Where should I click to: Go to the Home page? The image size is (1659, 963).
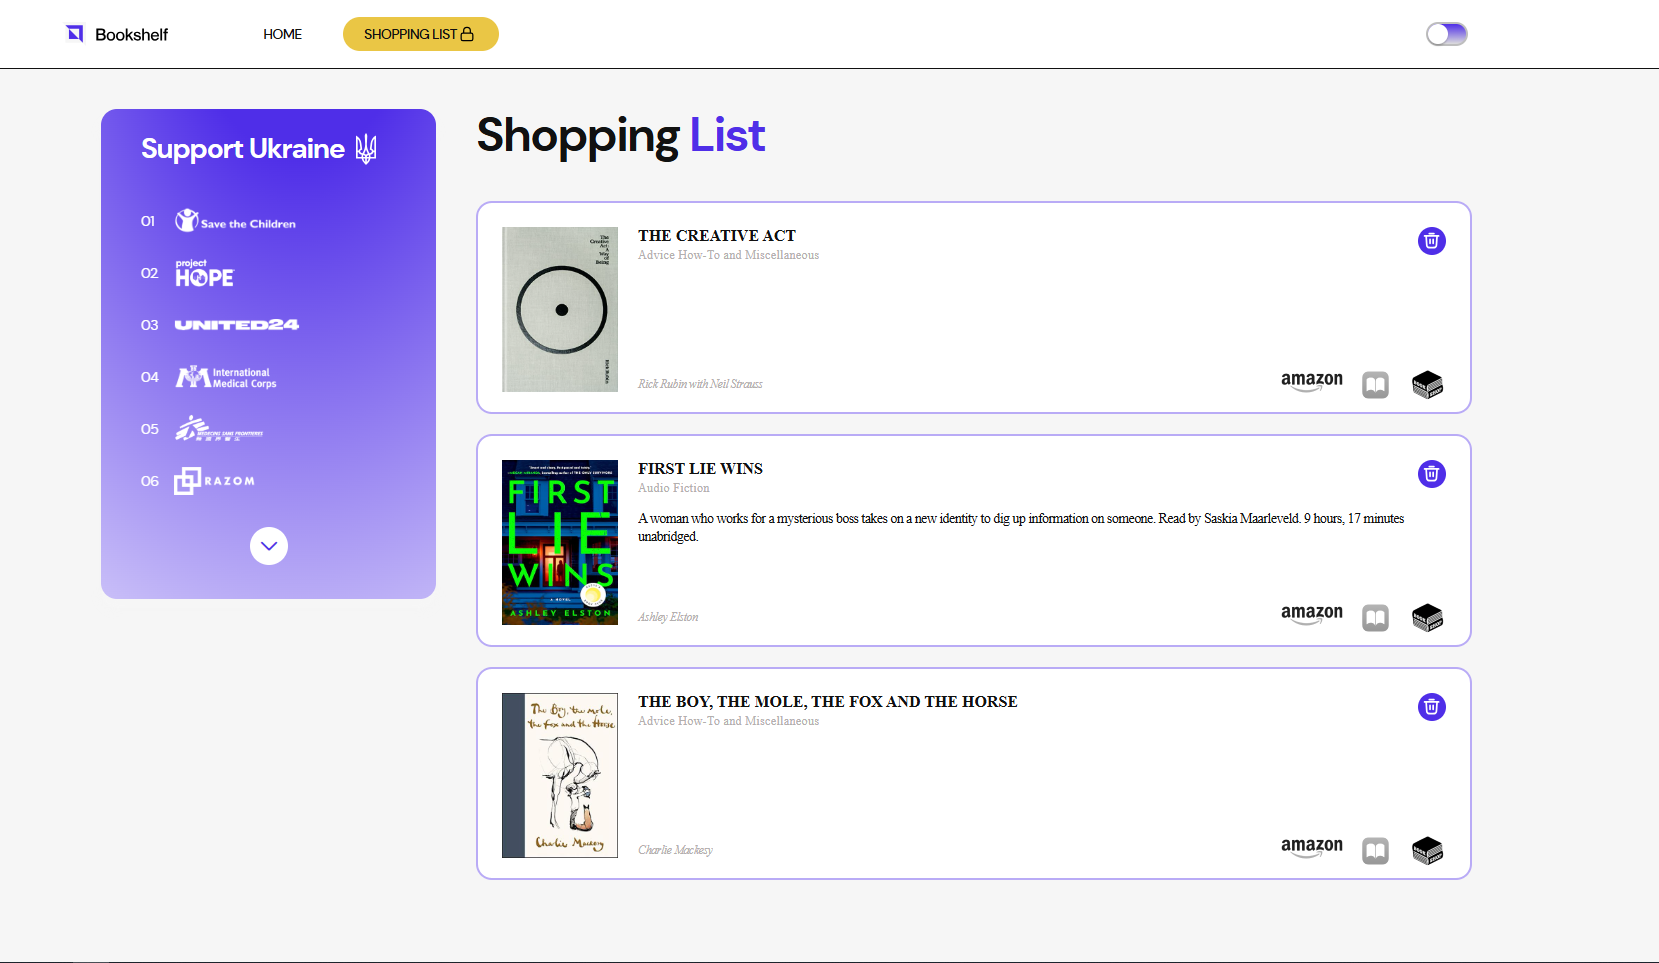[282, 34]
